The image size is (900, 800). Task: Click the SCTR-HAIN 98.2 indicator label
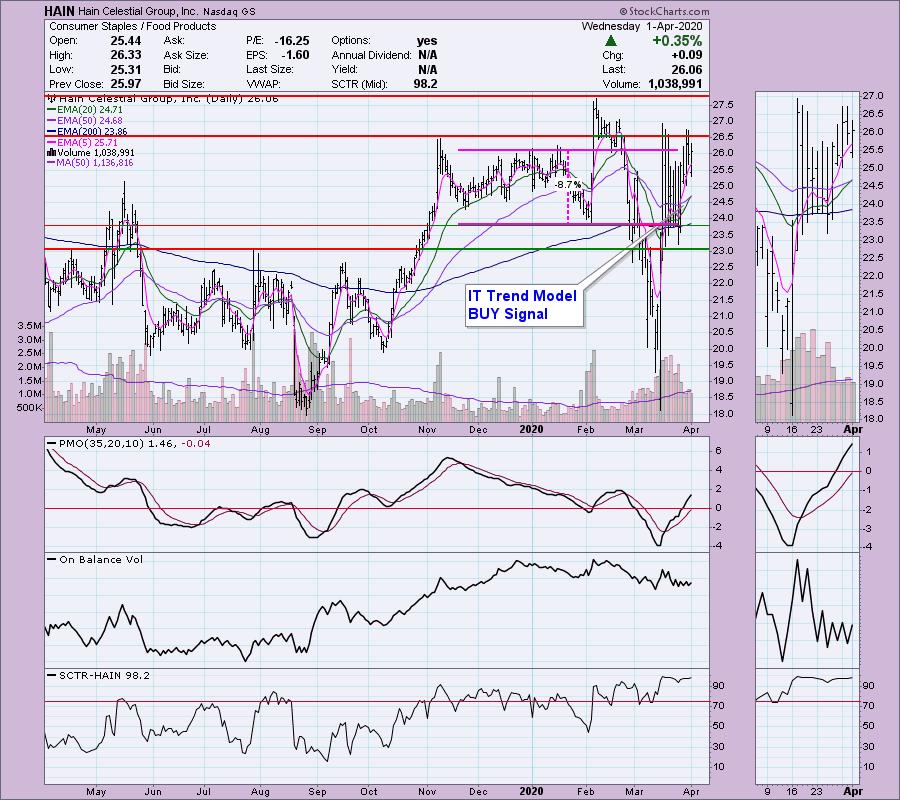[99, 675]
